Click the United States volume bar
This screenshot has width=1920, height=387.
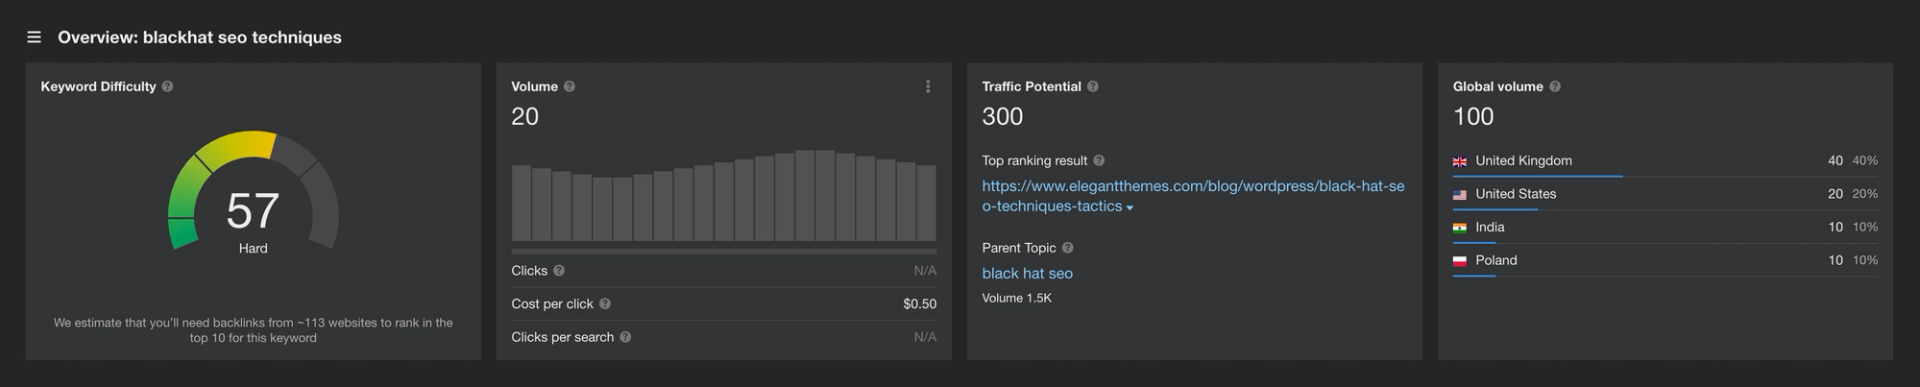pos(1495,209)
